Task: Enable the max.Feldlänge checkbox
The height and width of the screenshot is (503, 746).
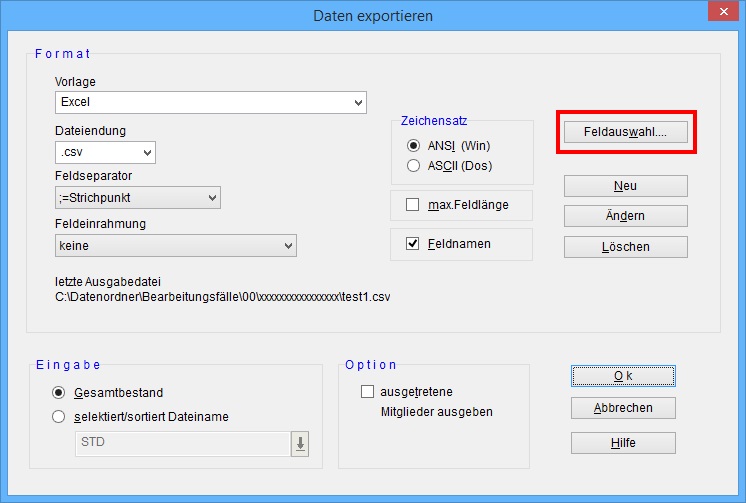Action: click(413, 205)
